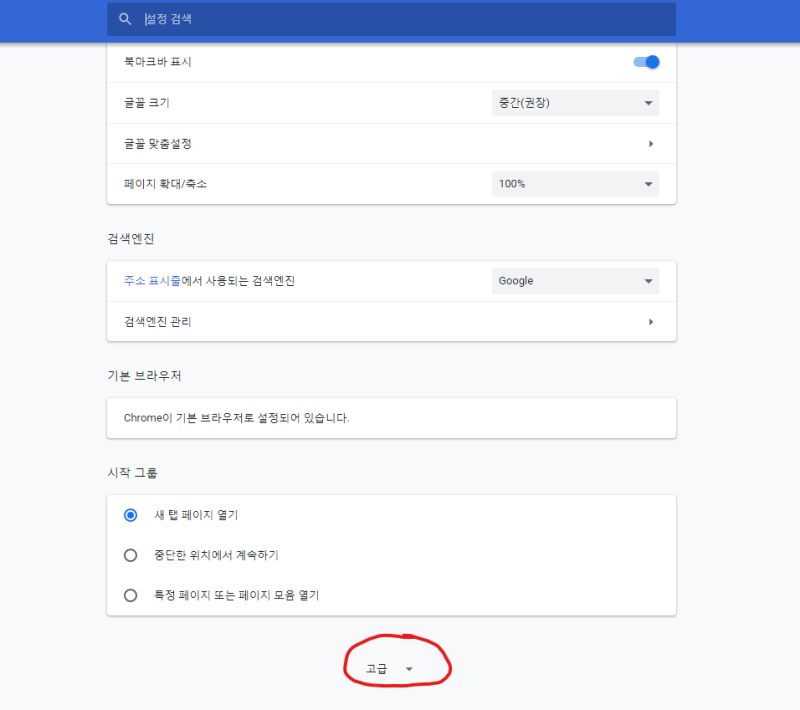The image size is (800, 710).
Task: Open the Google search engine dropdown
Action: [x=575, y=281]
